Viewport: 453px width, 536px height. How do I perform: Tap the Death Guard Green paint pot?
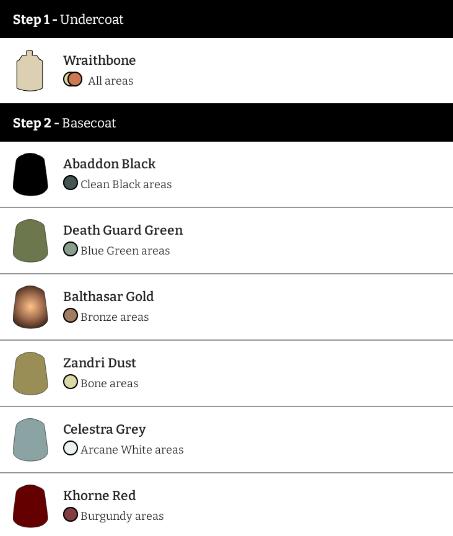pyautogui.click(x=30, y=241)
